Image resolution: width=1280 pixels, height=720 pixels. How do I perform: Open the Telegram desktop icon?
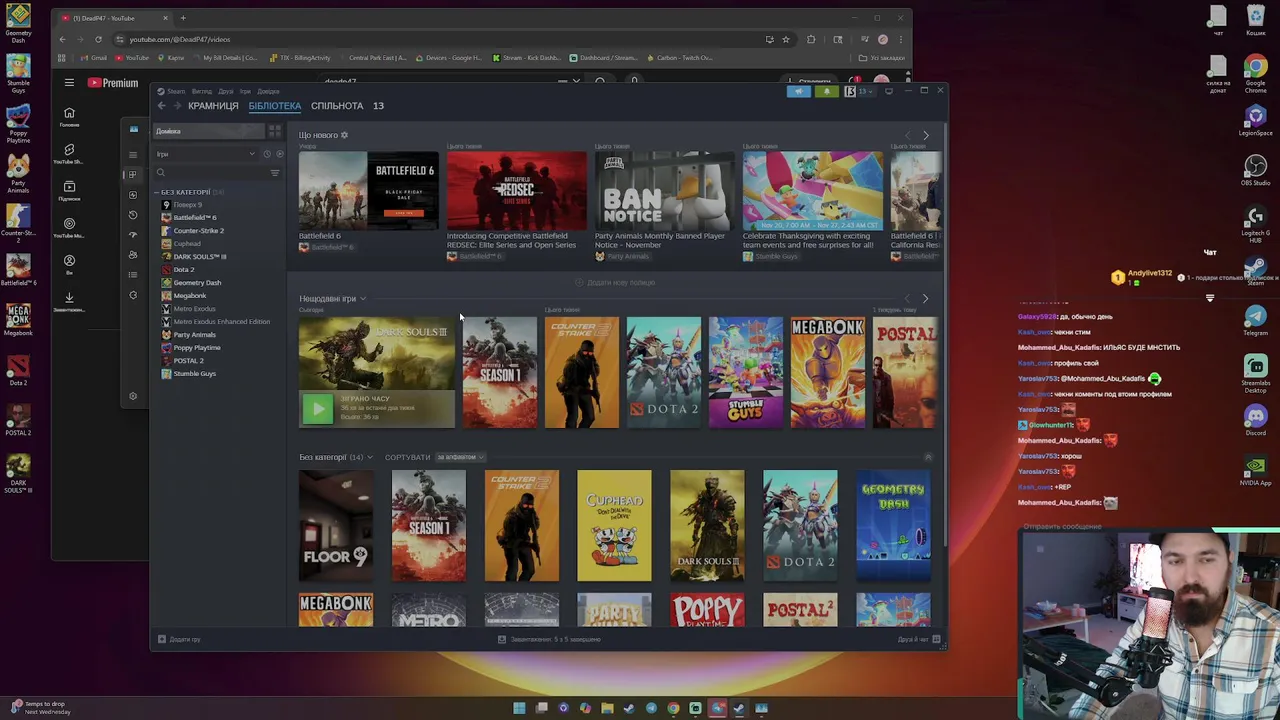[x=1255, y=320]
